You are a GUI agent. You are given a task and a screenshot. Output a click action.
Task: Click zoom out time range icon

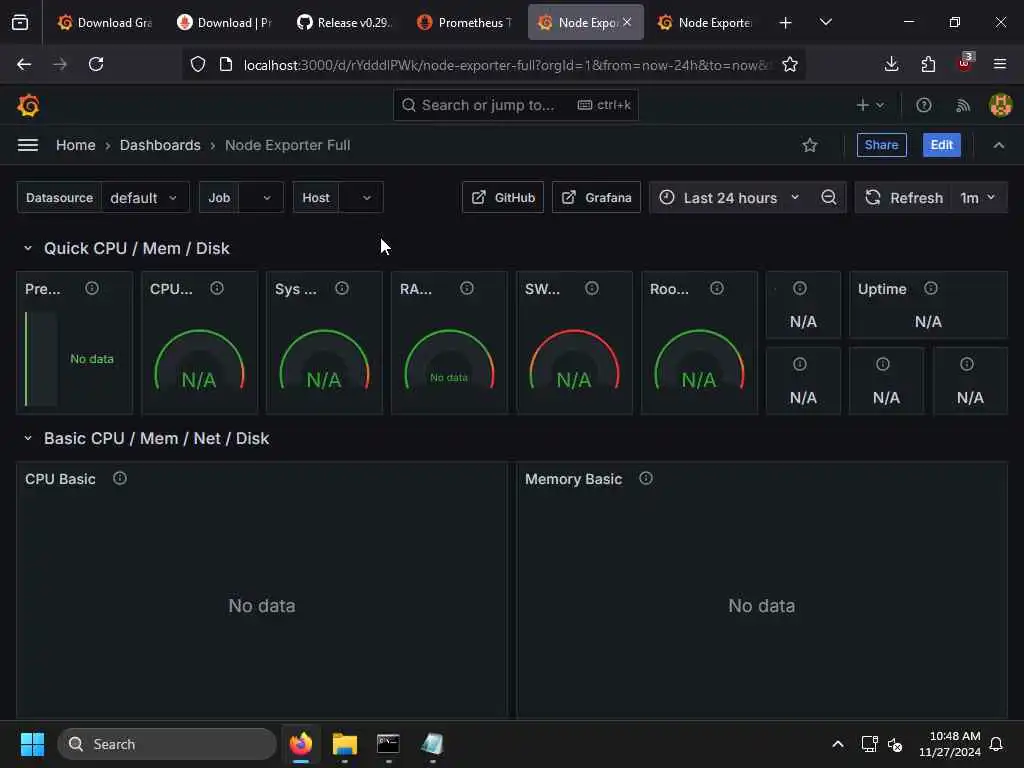coord(829,197)
